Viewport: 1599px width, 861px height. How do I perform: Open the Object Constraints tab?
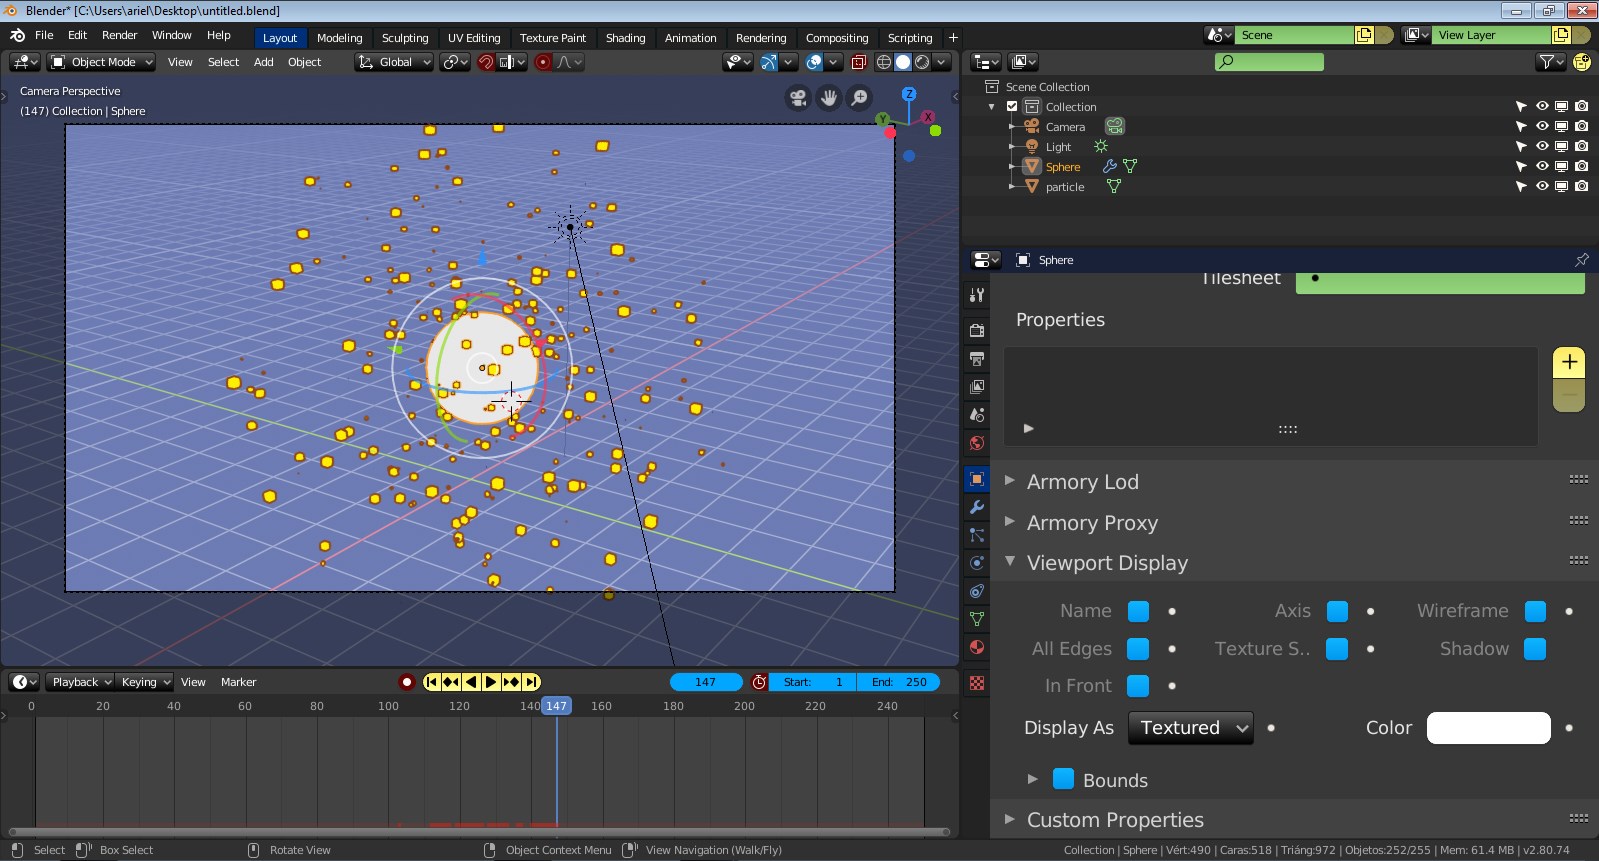tap(977, 591)
